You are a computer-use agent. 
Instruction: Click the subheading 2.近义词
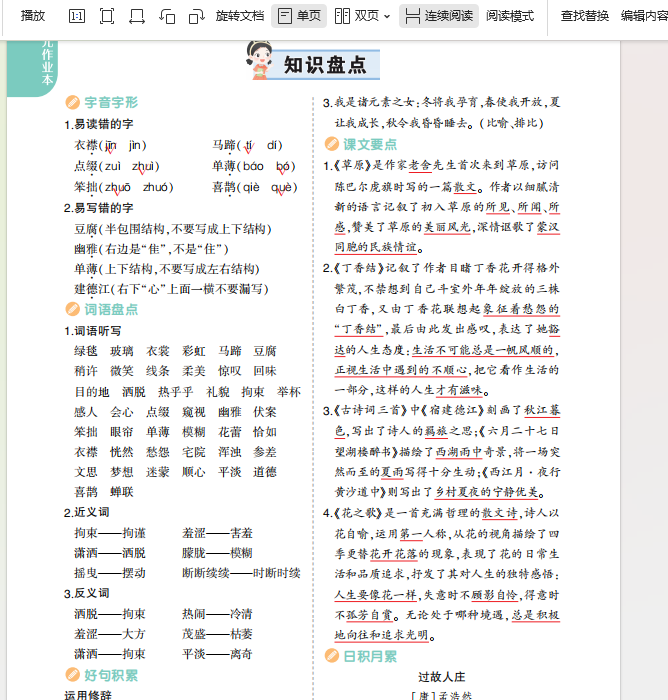[x=87, y=512]
